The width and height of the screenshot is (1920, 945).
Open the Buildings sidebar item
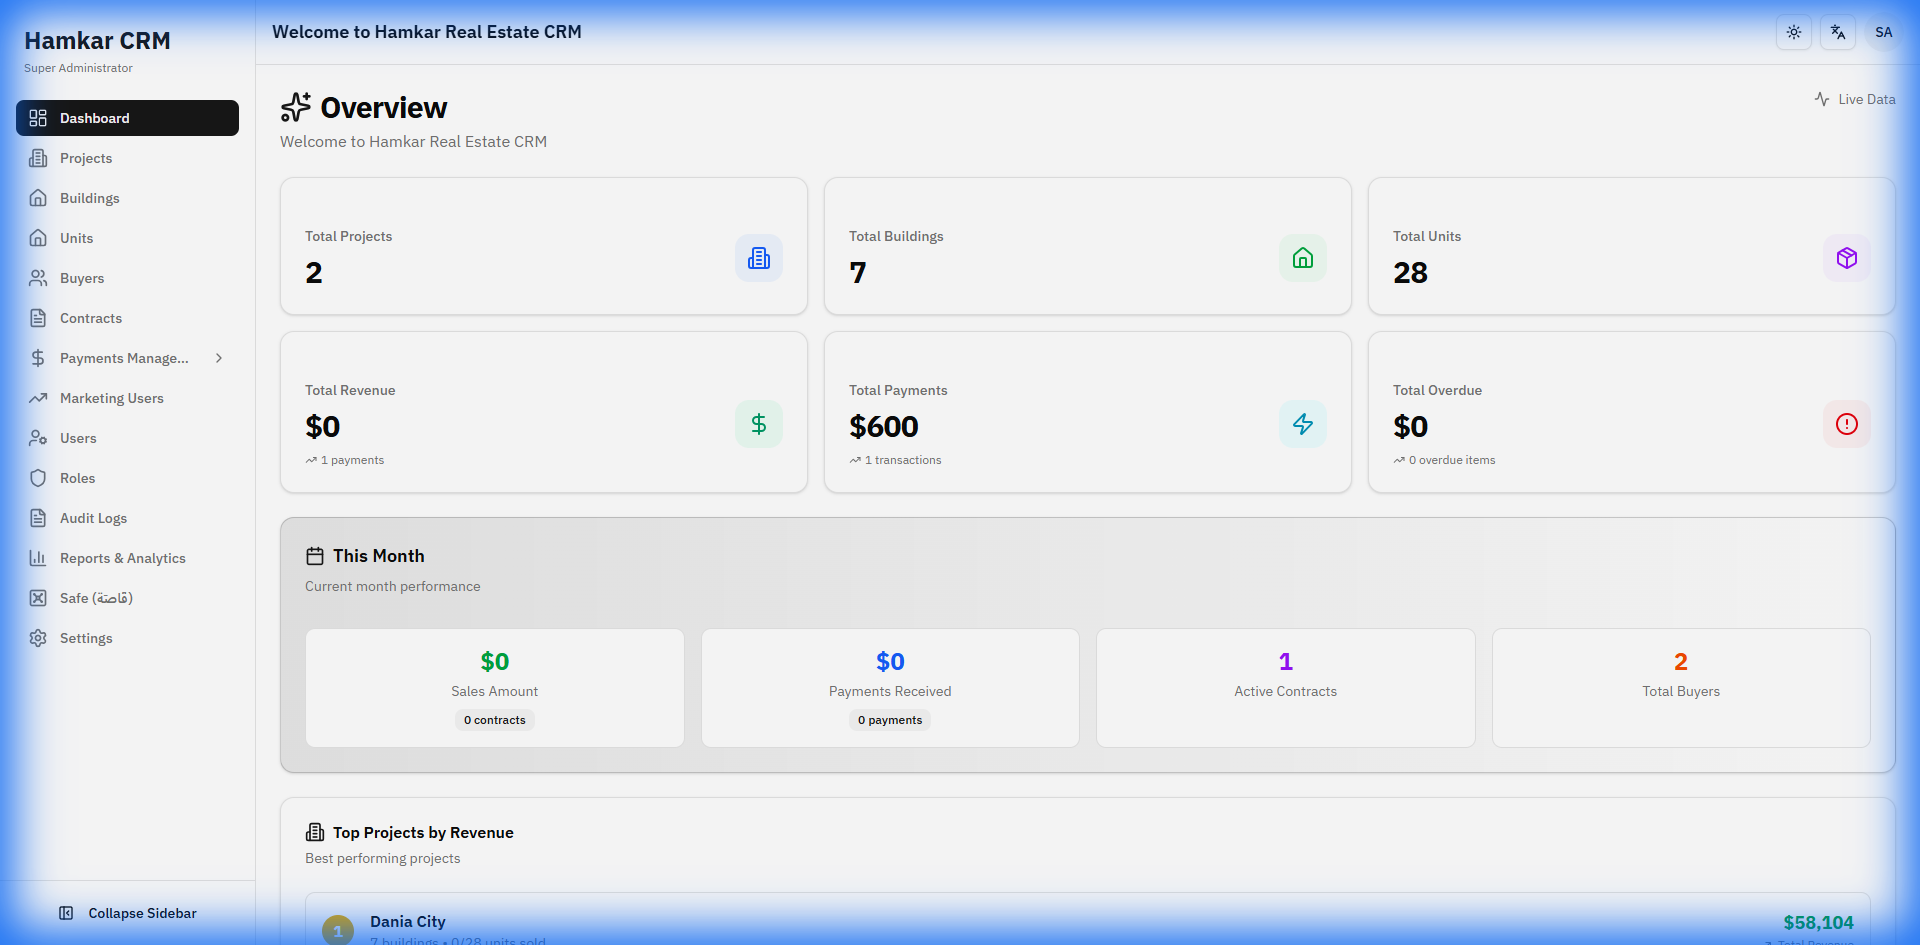click(127, 198)
